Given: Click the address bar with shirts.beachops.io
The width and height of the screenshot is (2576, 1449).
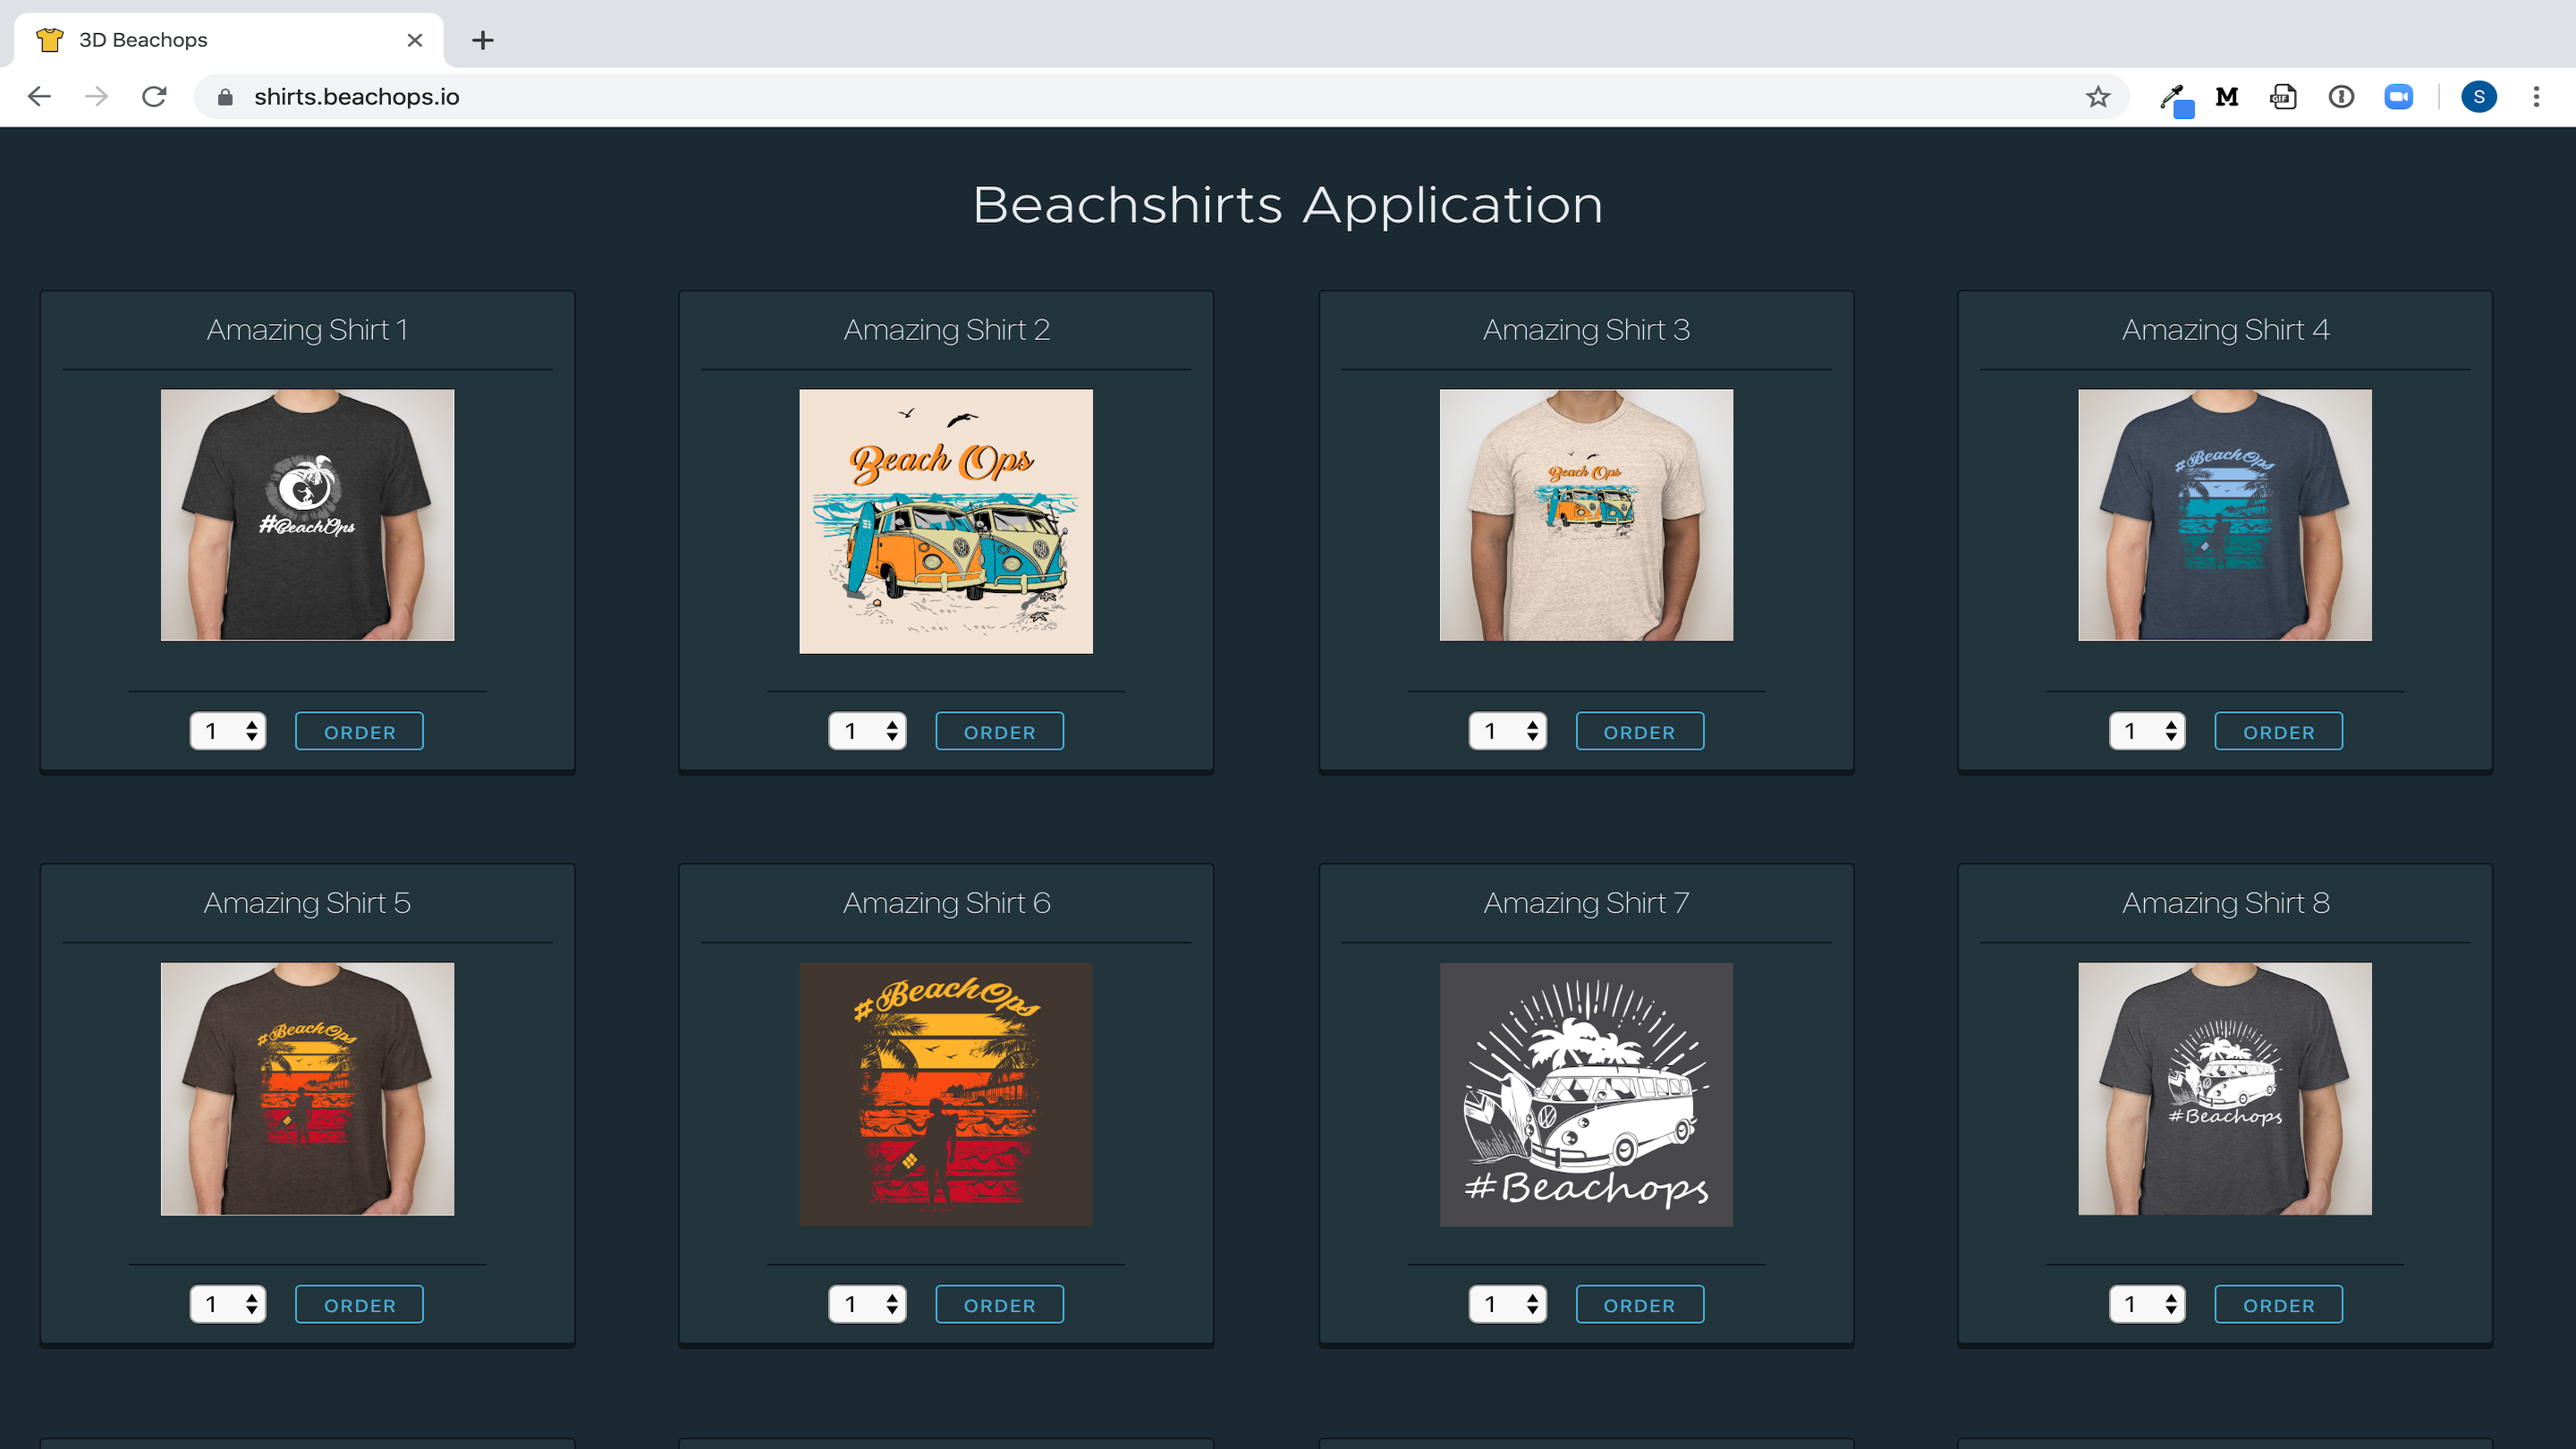Looking at the screenshot, I should (x=1160, y=96).
